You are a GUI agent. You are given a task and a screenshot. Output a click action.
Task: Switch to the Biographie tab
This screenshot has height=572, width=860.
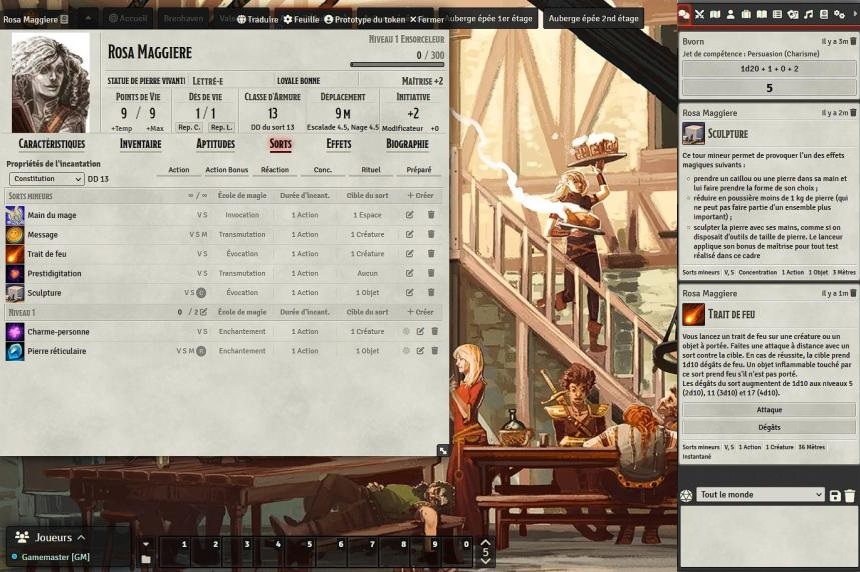tap(407, 144)
